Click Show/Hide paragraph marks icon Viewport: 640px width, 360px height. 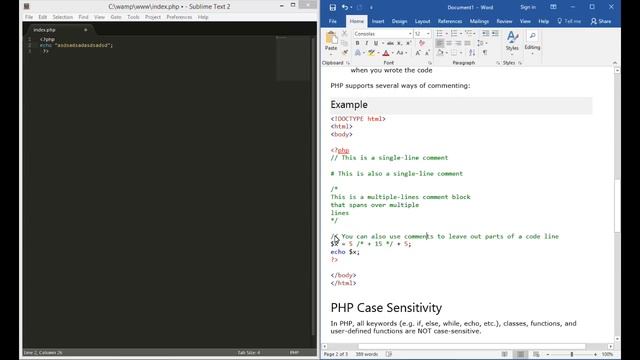tap(485, 53)
